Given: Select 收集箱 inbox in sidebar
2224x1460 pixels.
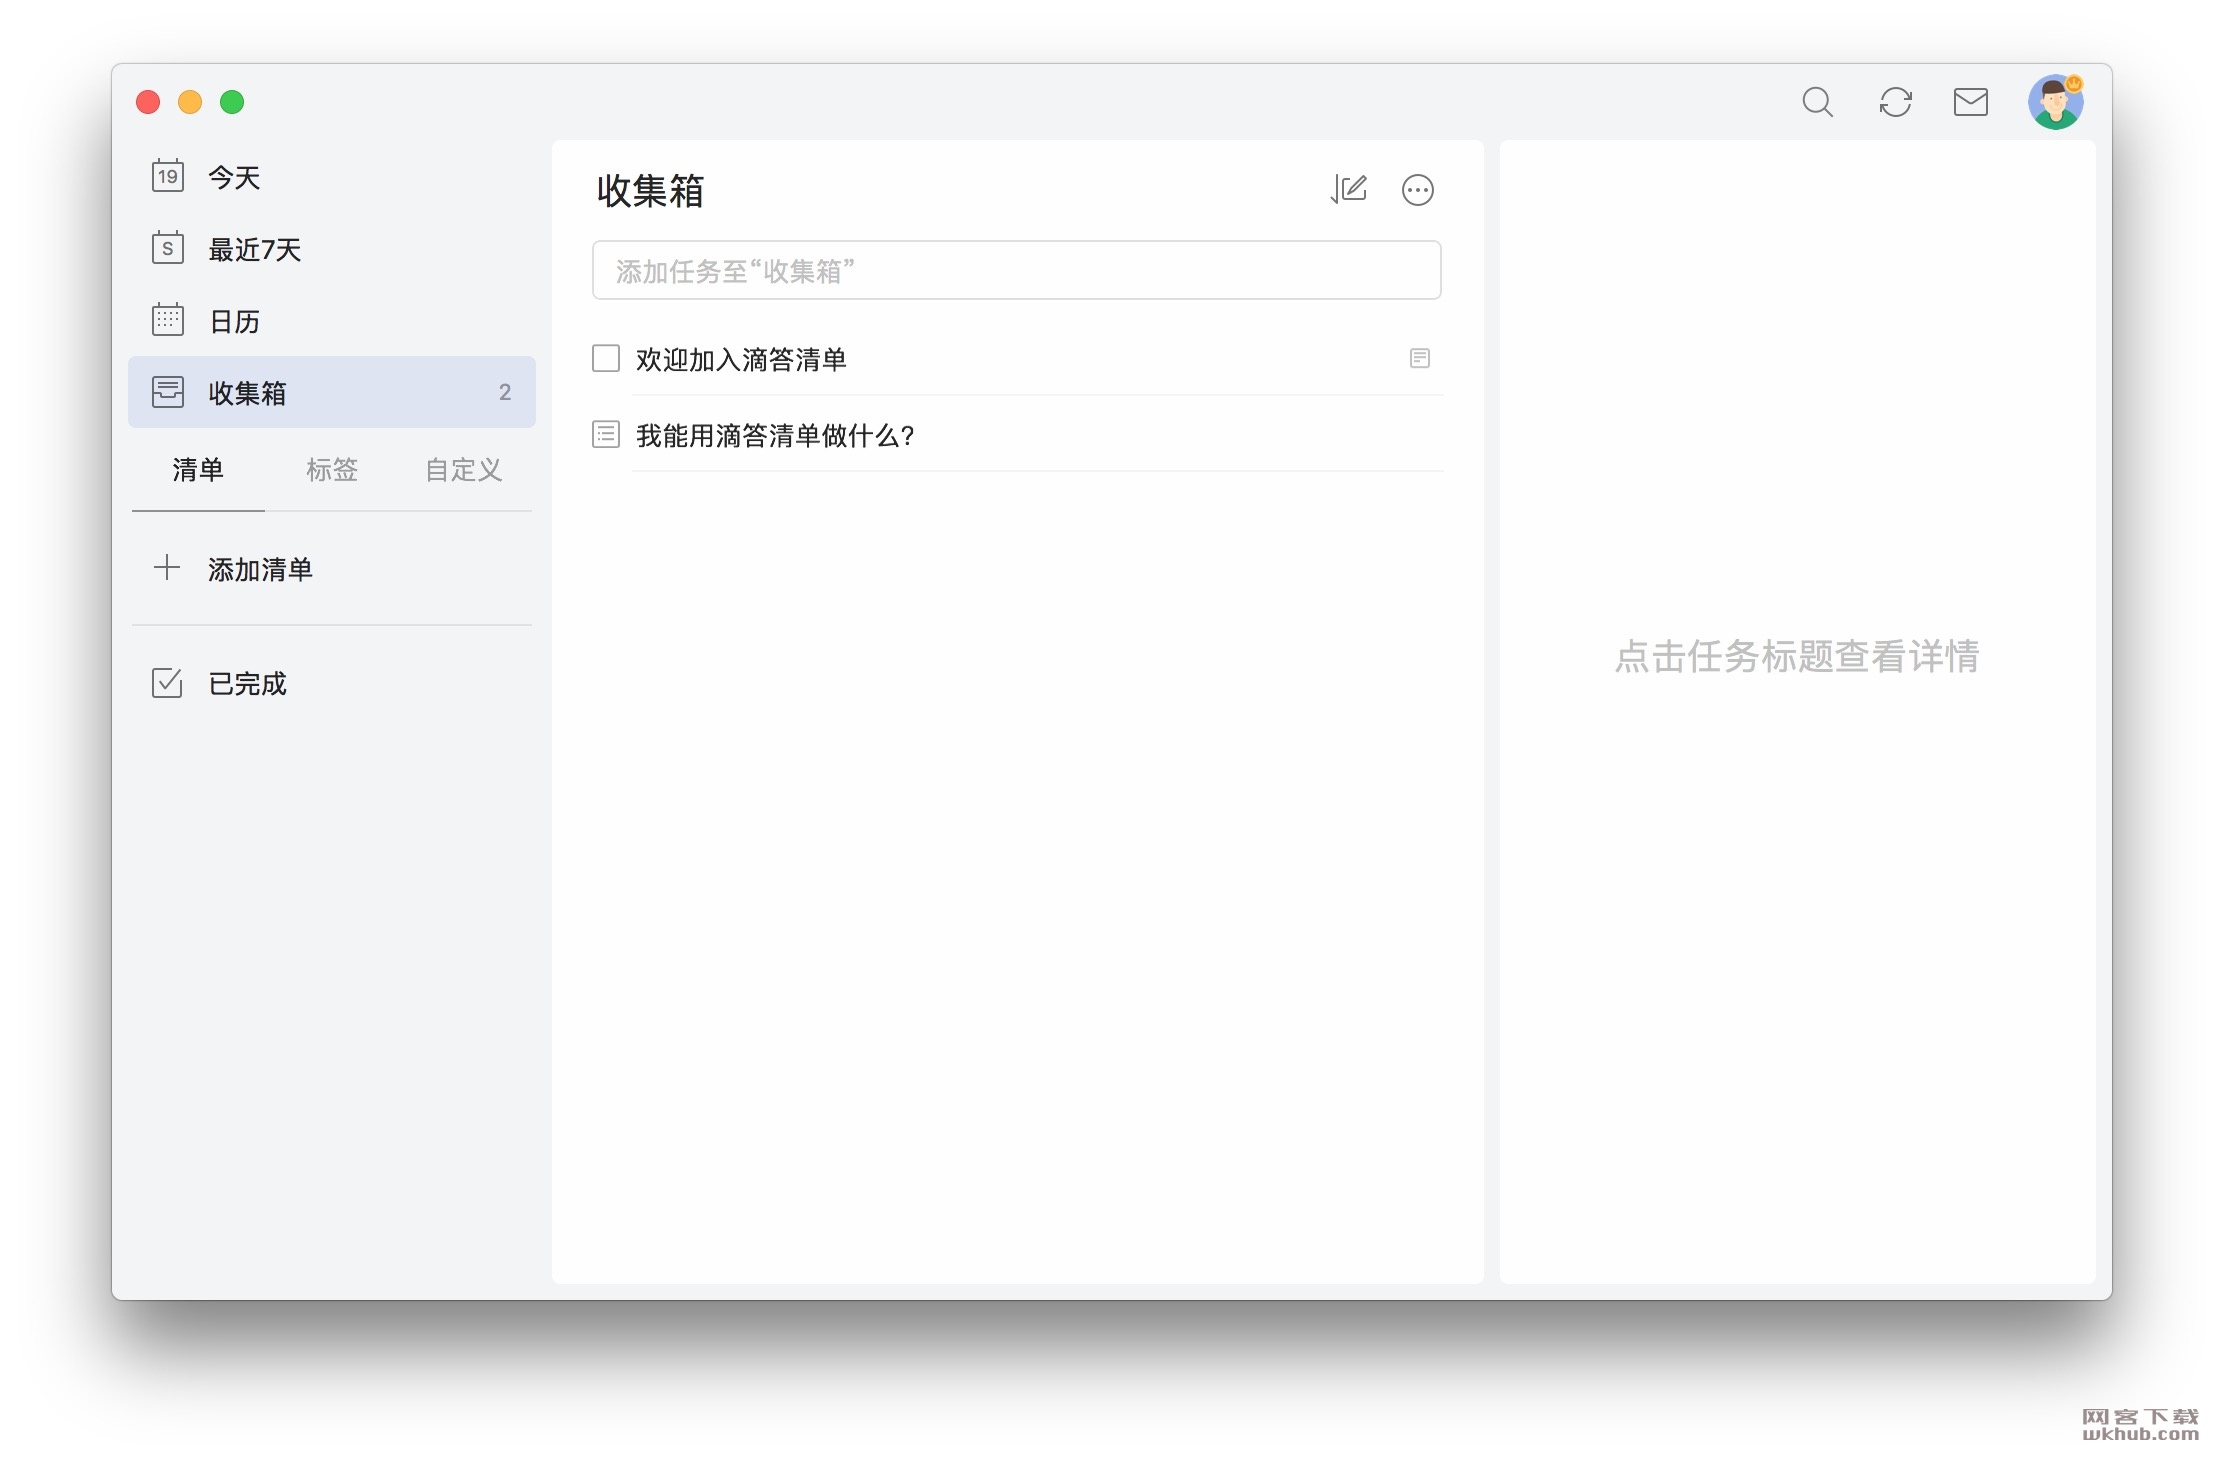Looking at the screenshot, I should (331, 392).
